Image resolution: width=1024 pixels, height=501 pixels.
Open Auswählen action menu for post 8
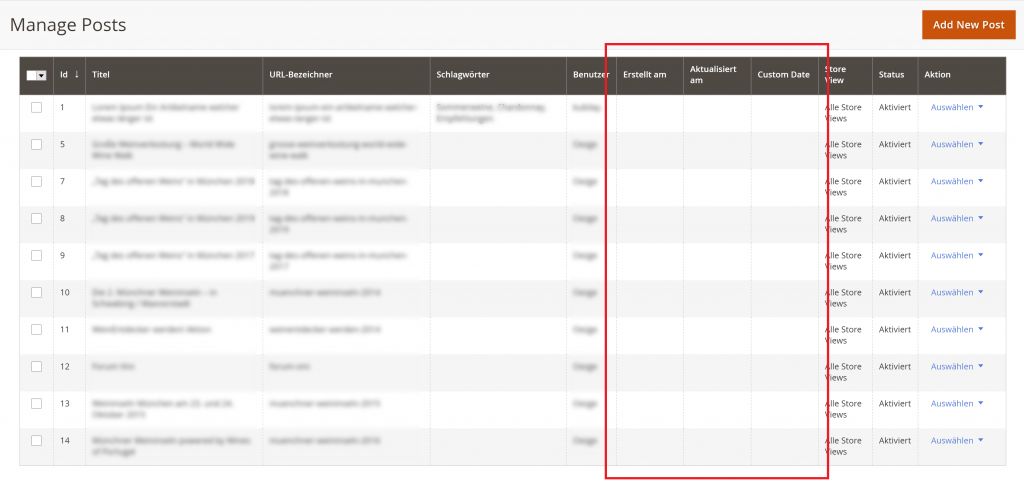point(957,218)
